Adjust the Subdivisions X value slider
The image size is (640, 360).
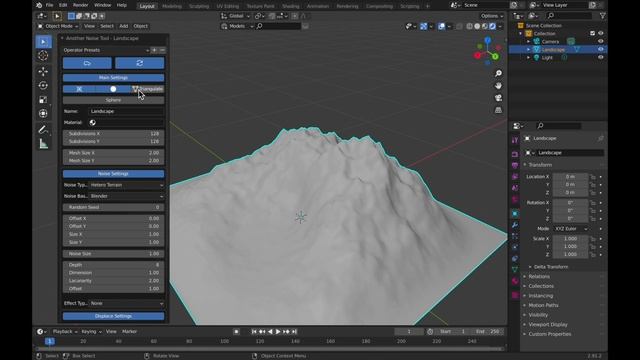[x=113, y=134]
